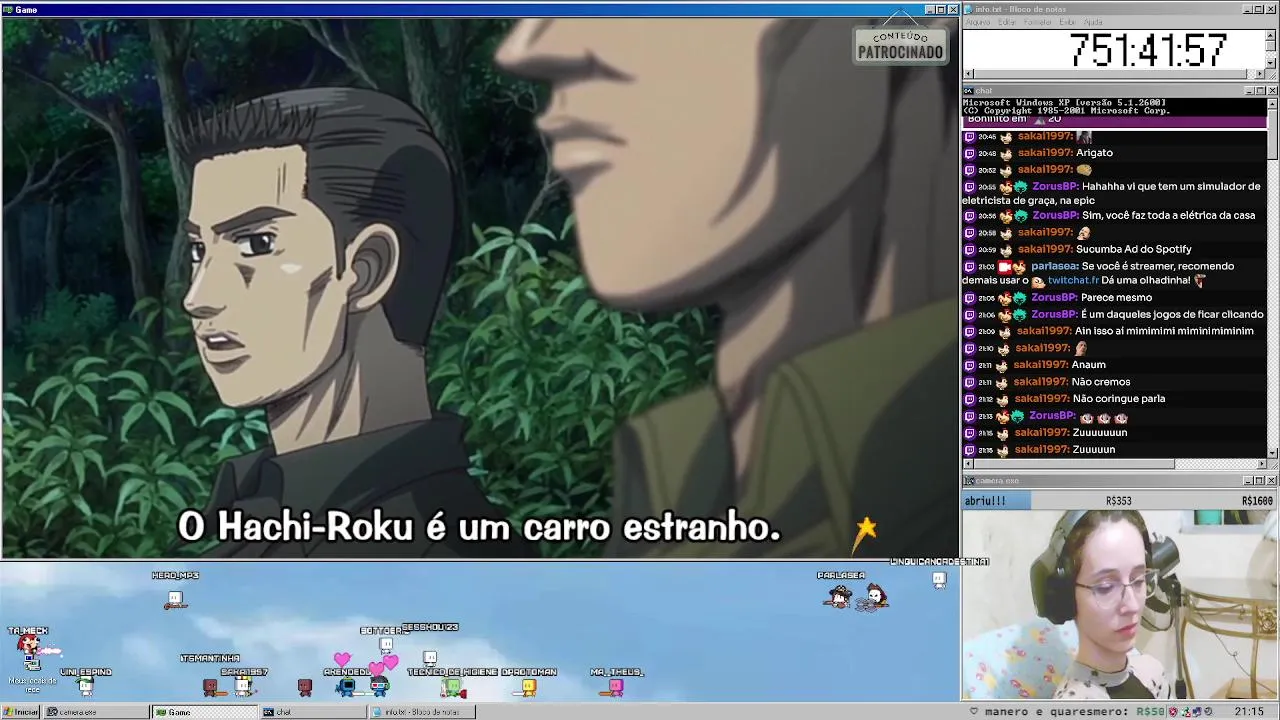The width and height of the screenshot is (1280, 720).
Task: Click the ITSMANTINHA avatar character
Action: coord(210,686)
